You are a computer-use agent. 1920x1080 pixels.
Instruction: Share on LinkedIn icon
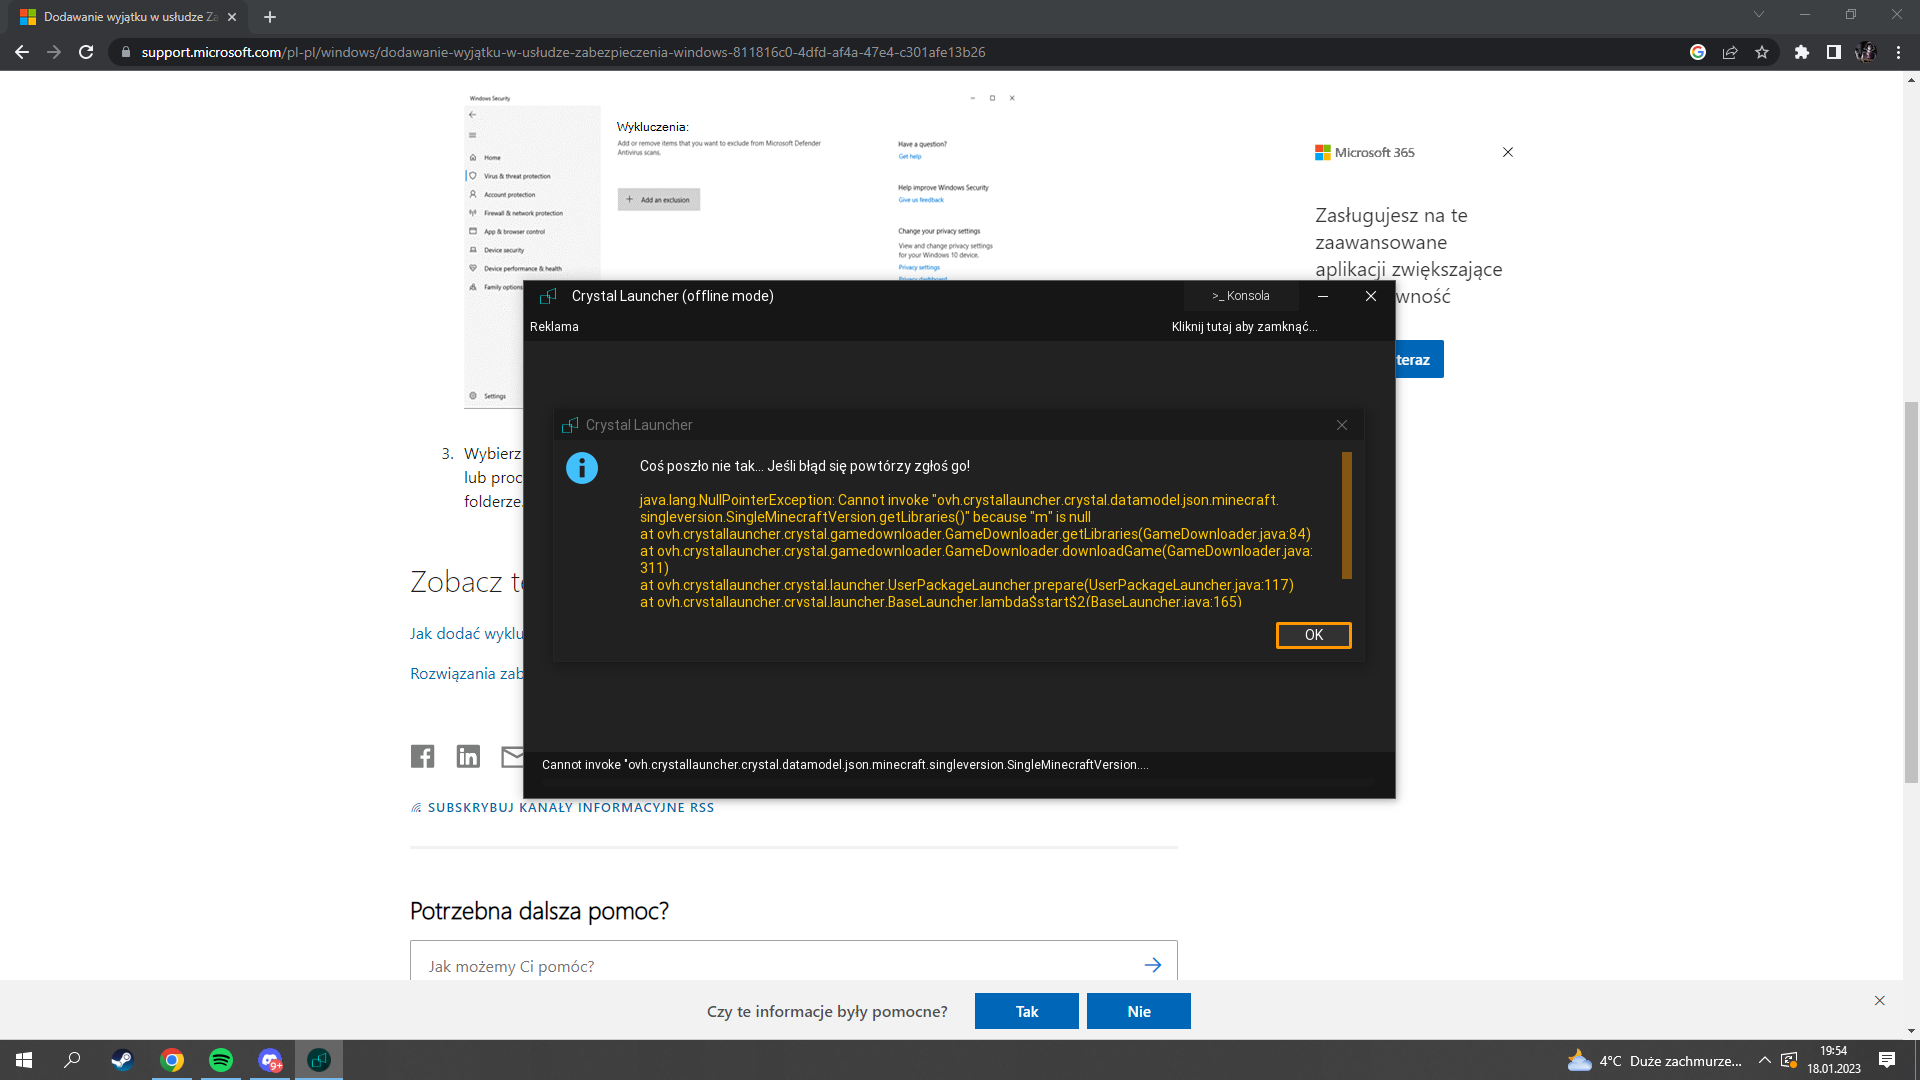[x=468, y=756]
